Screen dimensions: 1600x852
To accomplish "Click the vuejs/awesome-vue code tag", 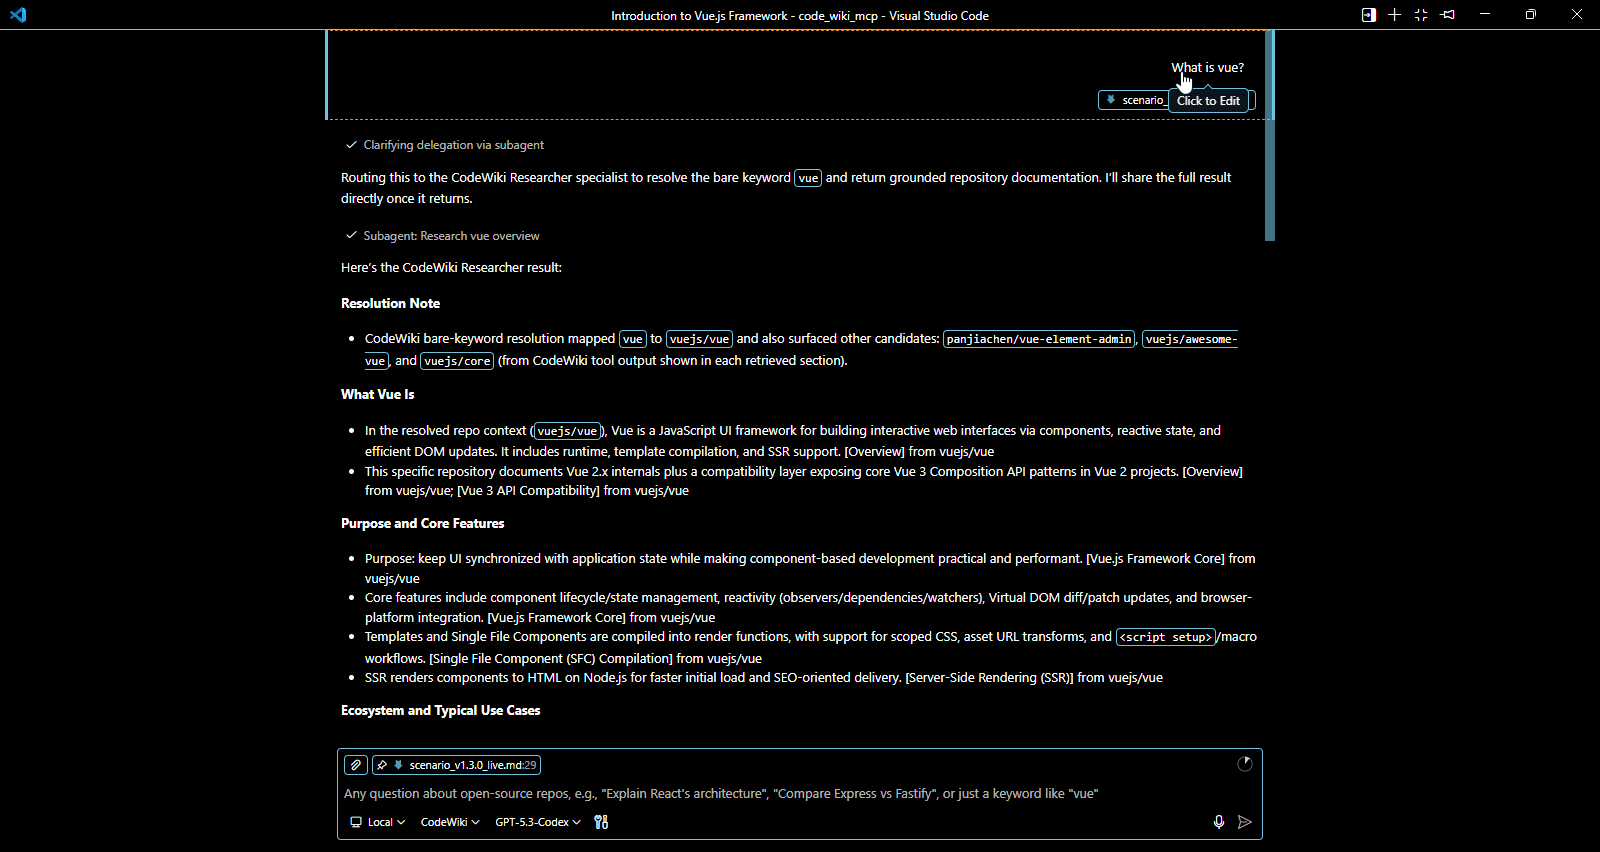I will click(1190, 339).
